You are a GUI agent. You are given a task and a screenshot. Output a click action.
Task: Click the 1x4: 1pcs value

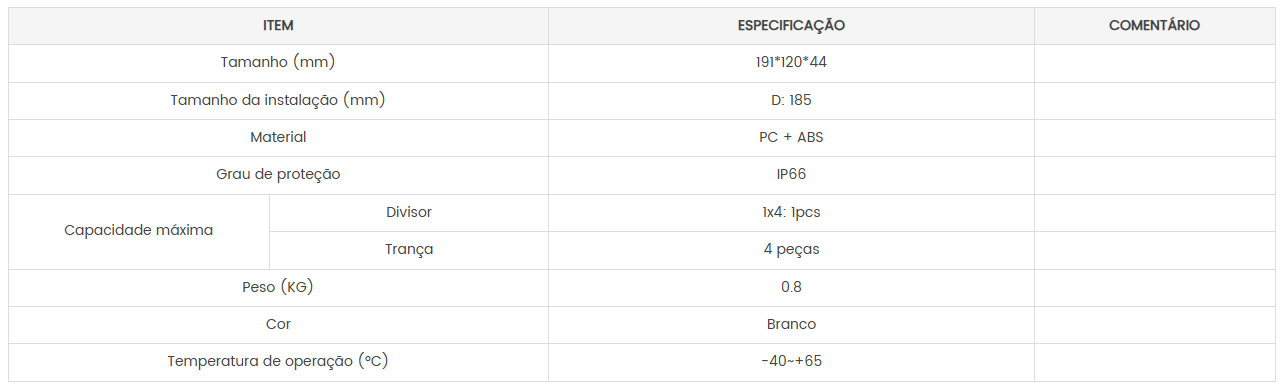(791, 212)
